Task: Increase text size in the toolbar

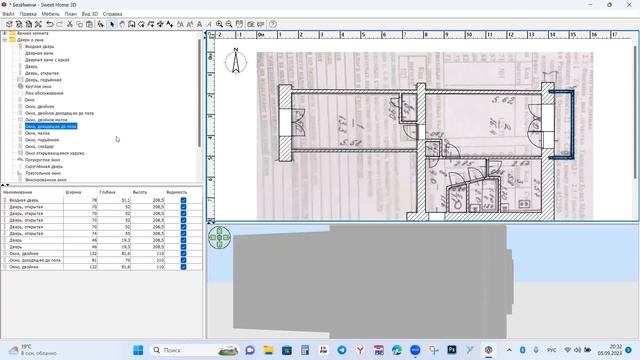Action: pos(180,24)
